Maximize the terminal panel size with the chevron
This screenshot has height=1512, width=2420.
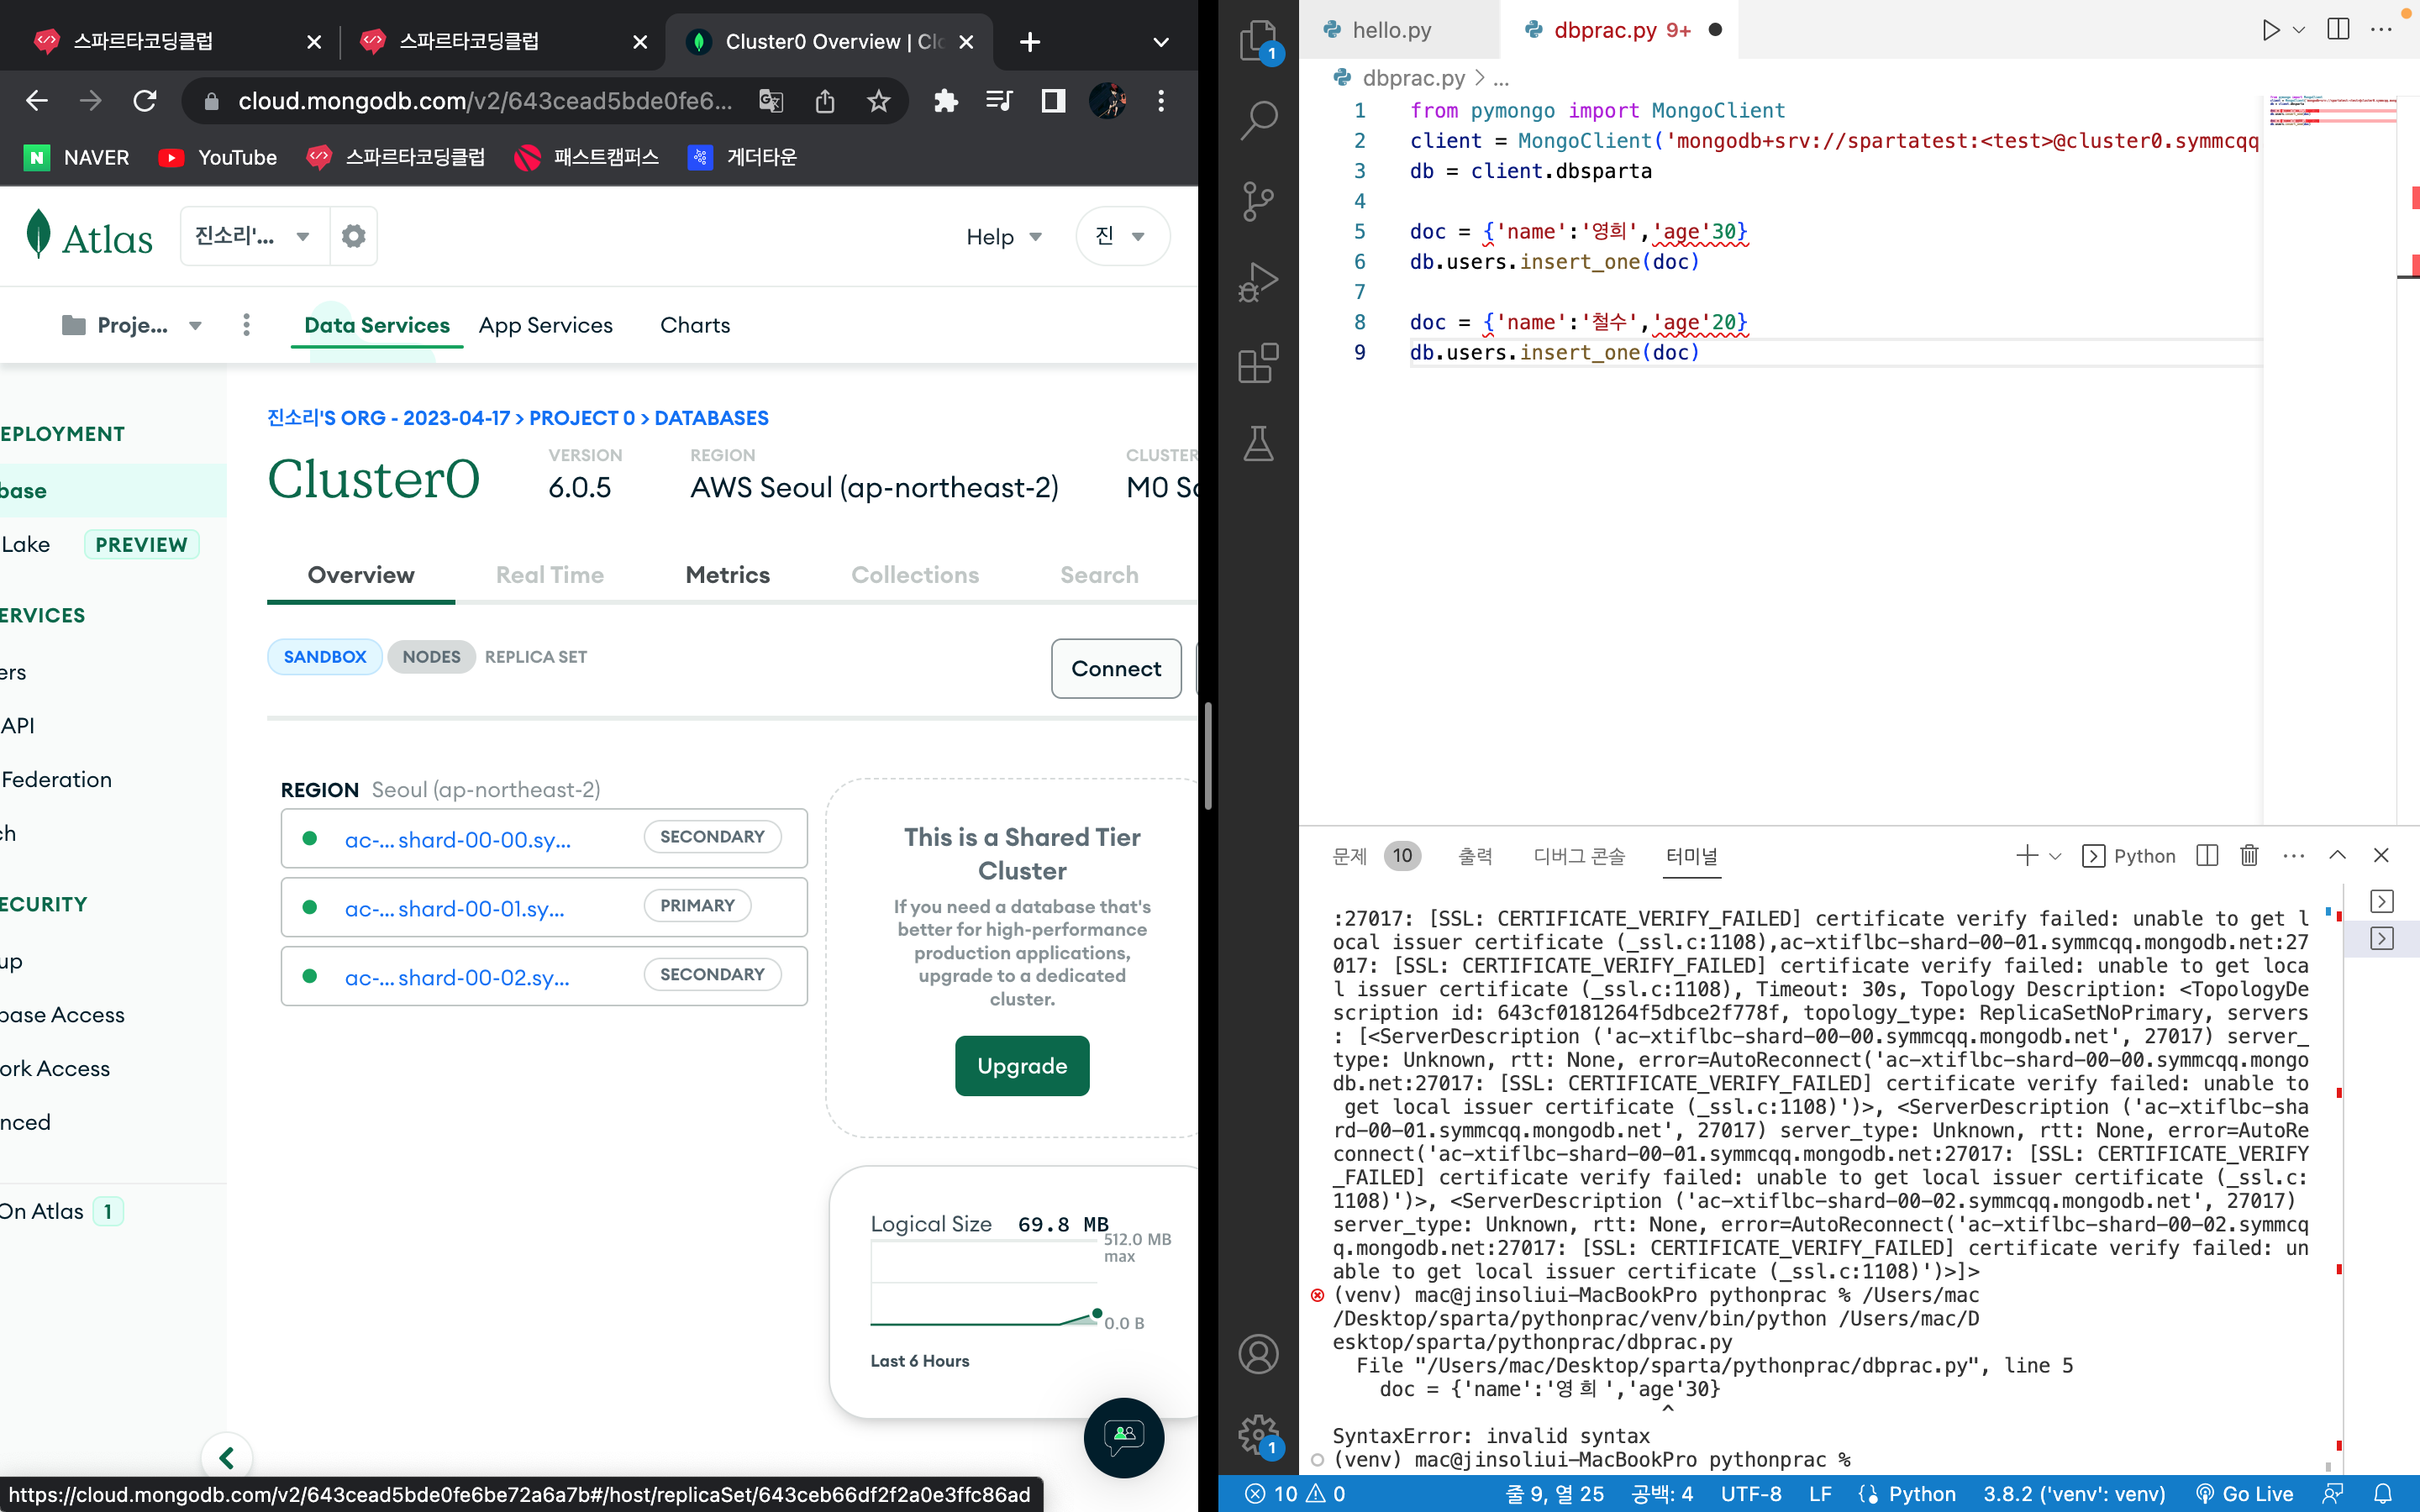tap(2337, 856)
